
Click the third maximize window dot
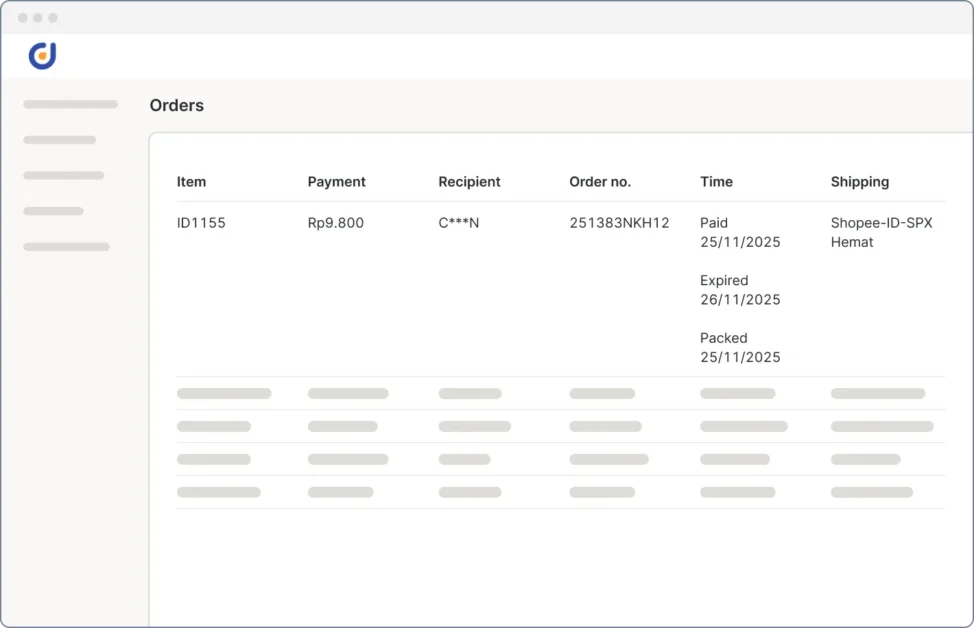pos(53,18)
